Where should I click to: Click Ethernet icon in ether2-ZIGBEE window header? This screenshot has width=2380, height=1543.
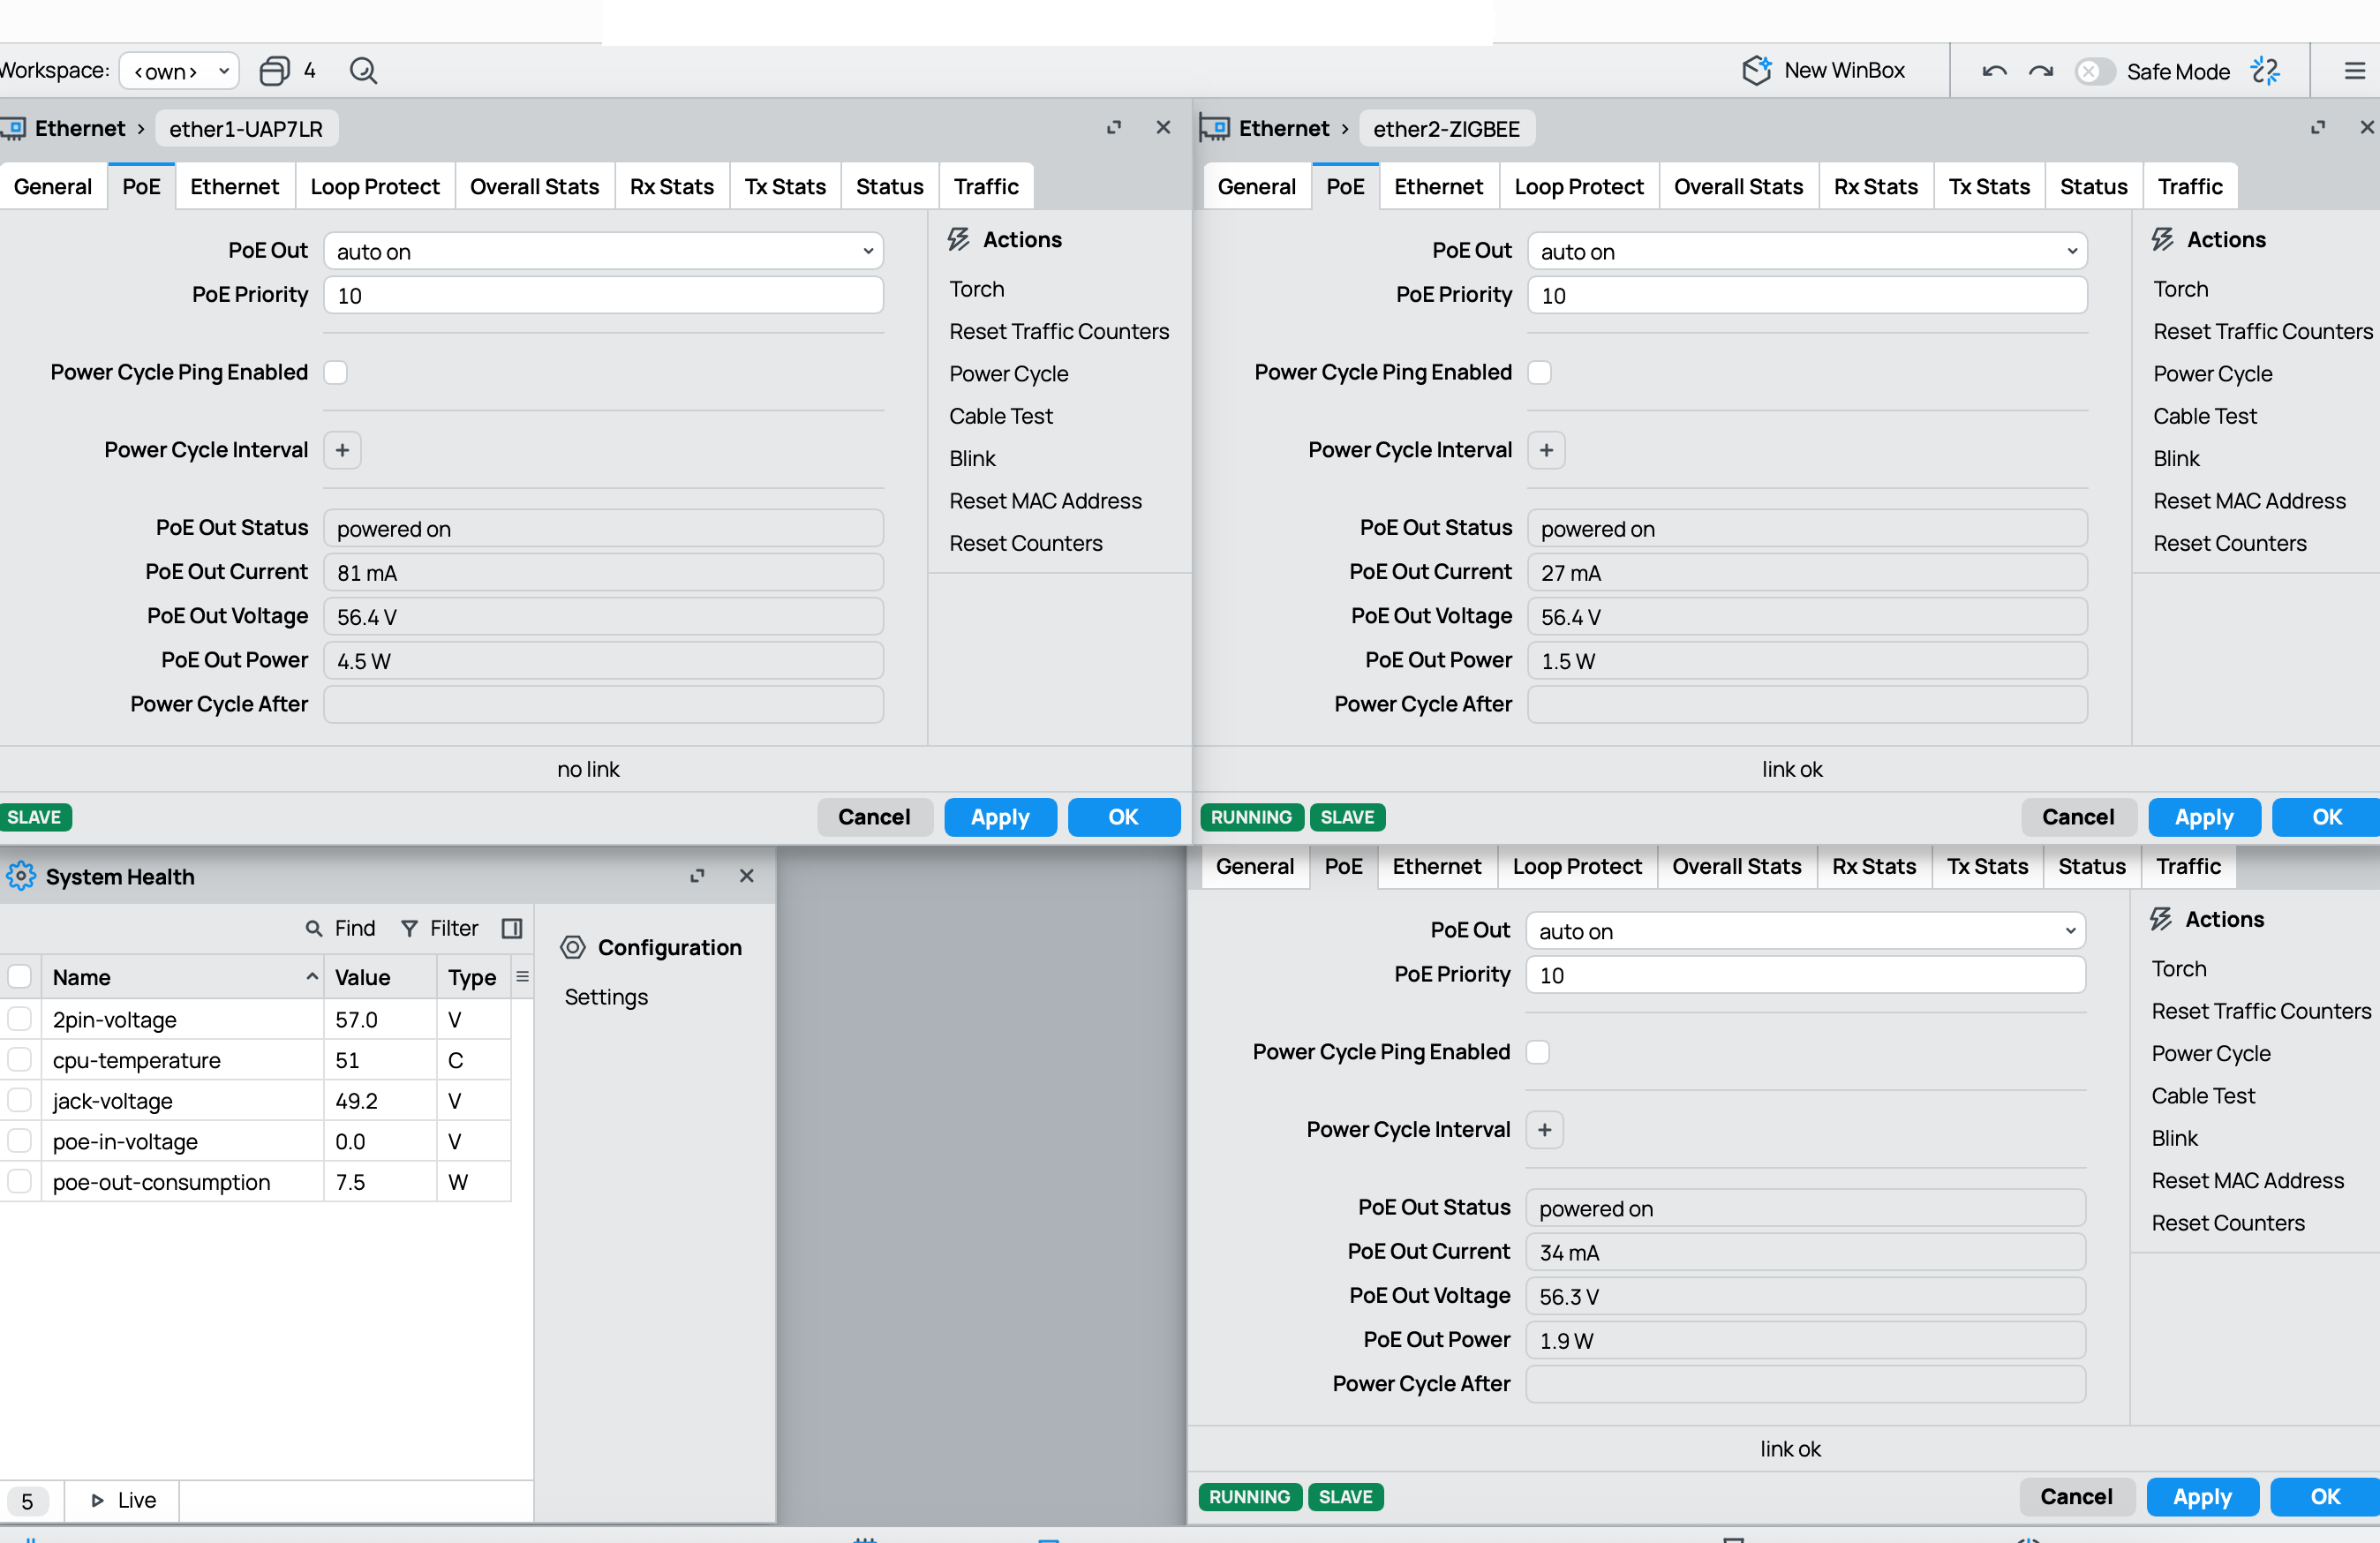point(1214,129)
